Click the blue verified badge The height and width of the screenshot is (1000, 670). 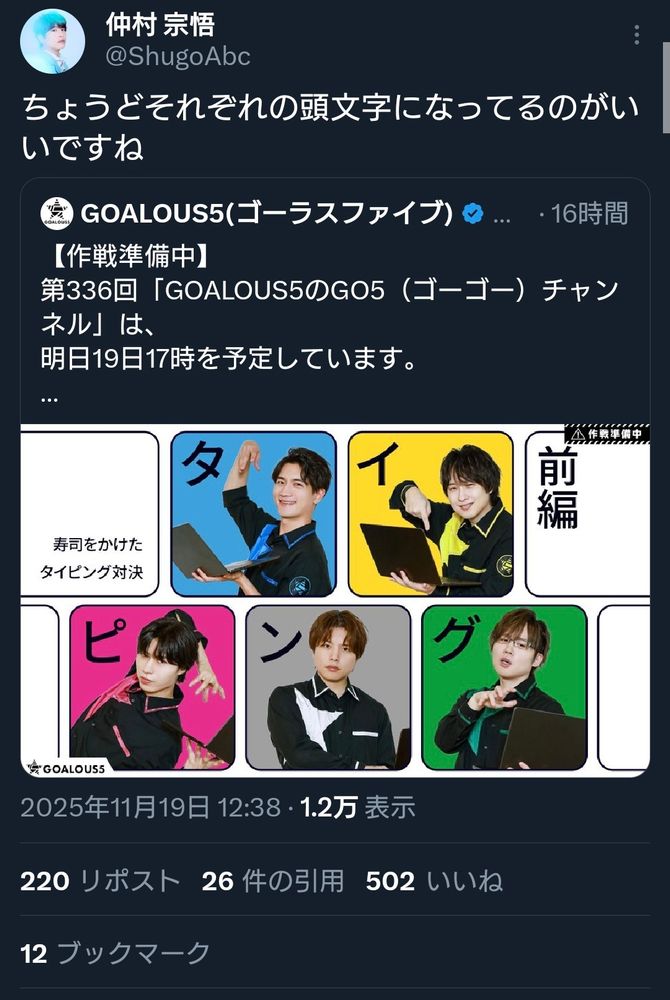472,214
